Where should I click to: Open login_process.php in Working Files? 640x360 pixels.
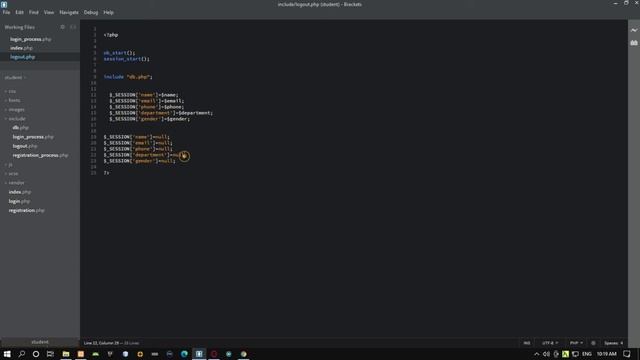coord(31,39)
